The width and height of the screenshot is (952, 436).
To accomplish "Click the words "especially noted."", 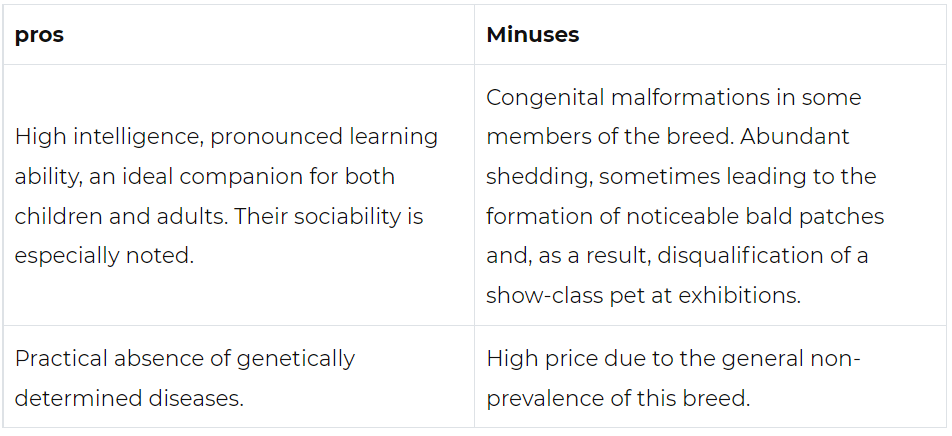I will point(104,256).
